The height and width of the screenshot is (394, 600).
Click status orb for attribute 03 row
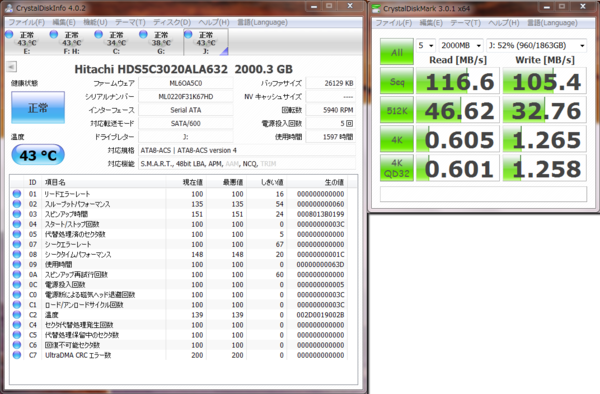click(17, 214)
